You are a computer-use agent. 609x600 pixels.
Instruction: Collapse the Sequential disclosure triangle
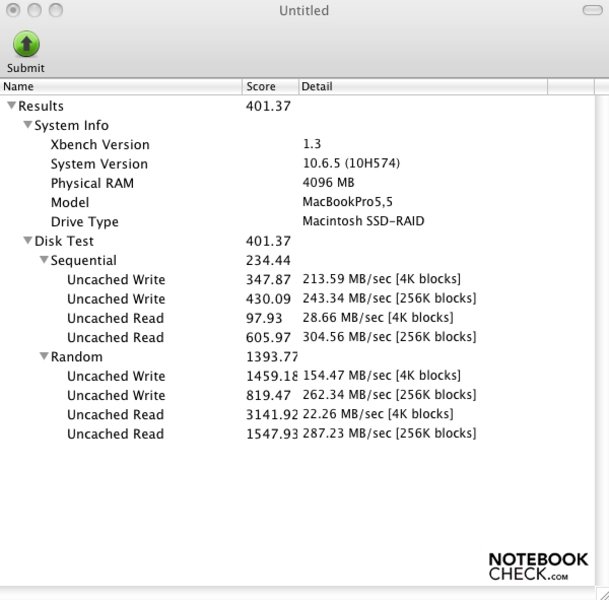click(x=44, y=259)
